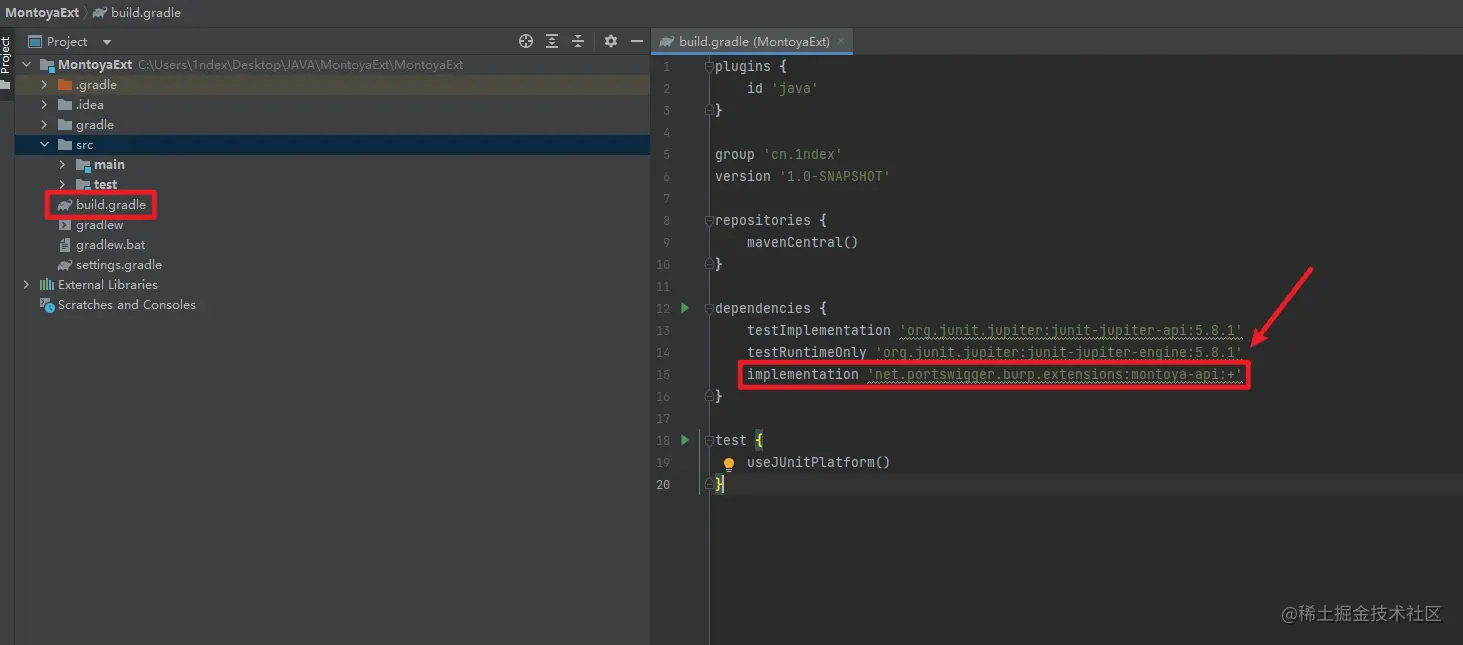1463x645 pixels.
Task: Collapse the MontoyaExt root project node
Action: pos(26,65)
